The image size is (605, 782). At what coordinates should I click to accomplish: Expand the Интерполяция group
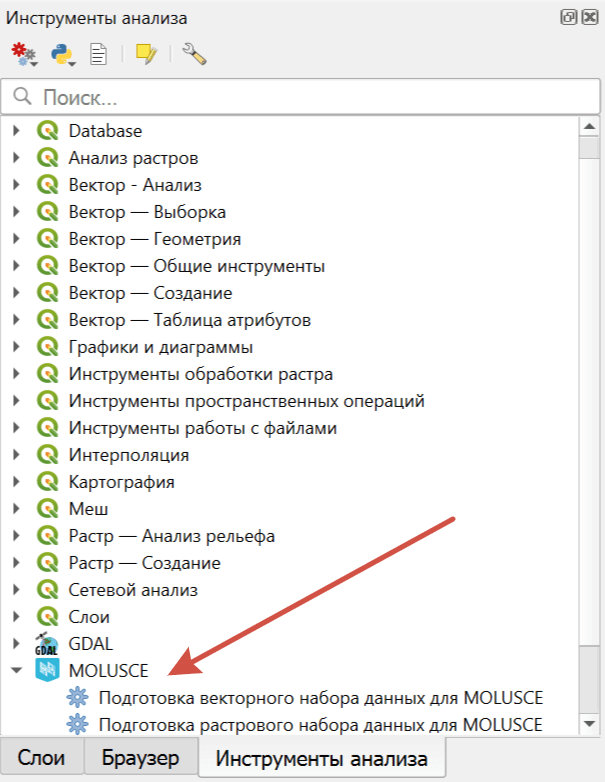pyautogui.click(x=16, y=455)
